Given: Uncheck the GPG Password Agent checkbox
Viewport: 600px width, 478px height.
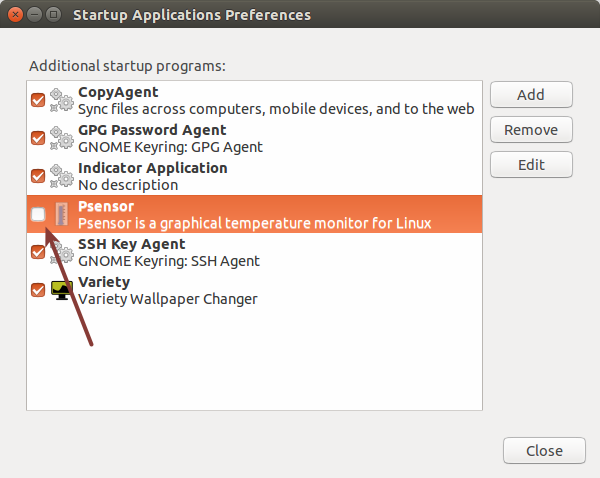Looking at the screenshot, I should point(38,138).
